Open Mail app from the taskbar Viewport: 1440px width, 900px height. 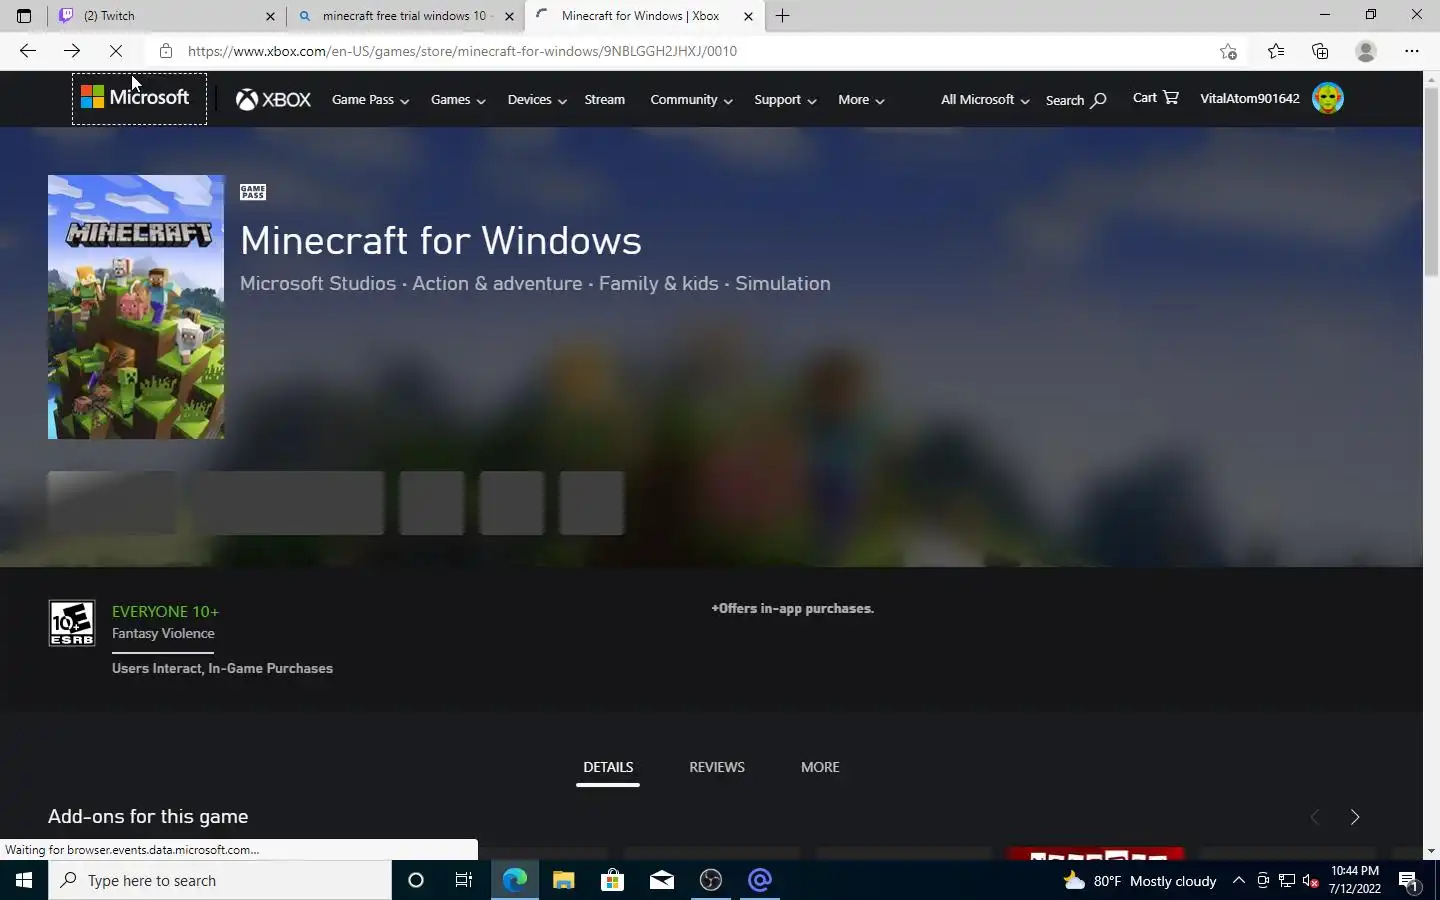[x=662, y=880]
